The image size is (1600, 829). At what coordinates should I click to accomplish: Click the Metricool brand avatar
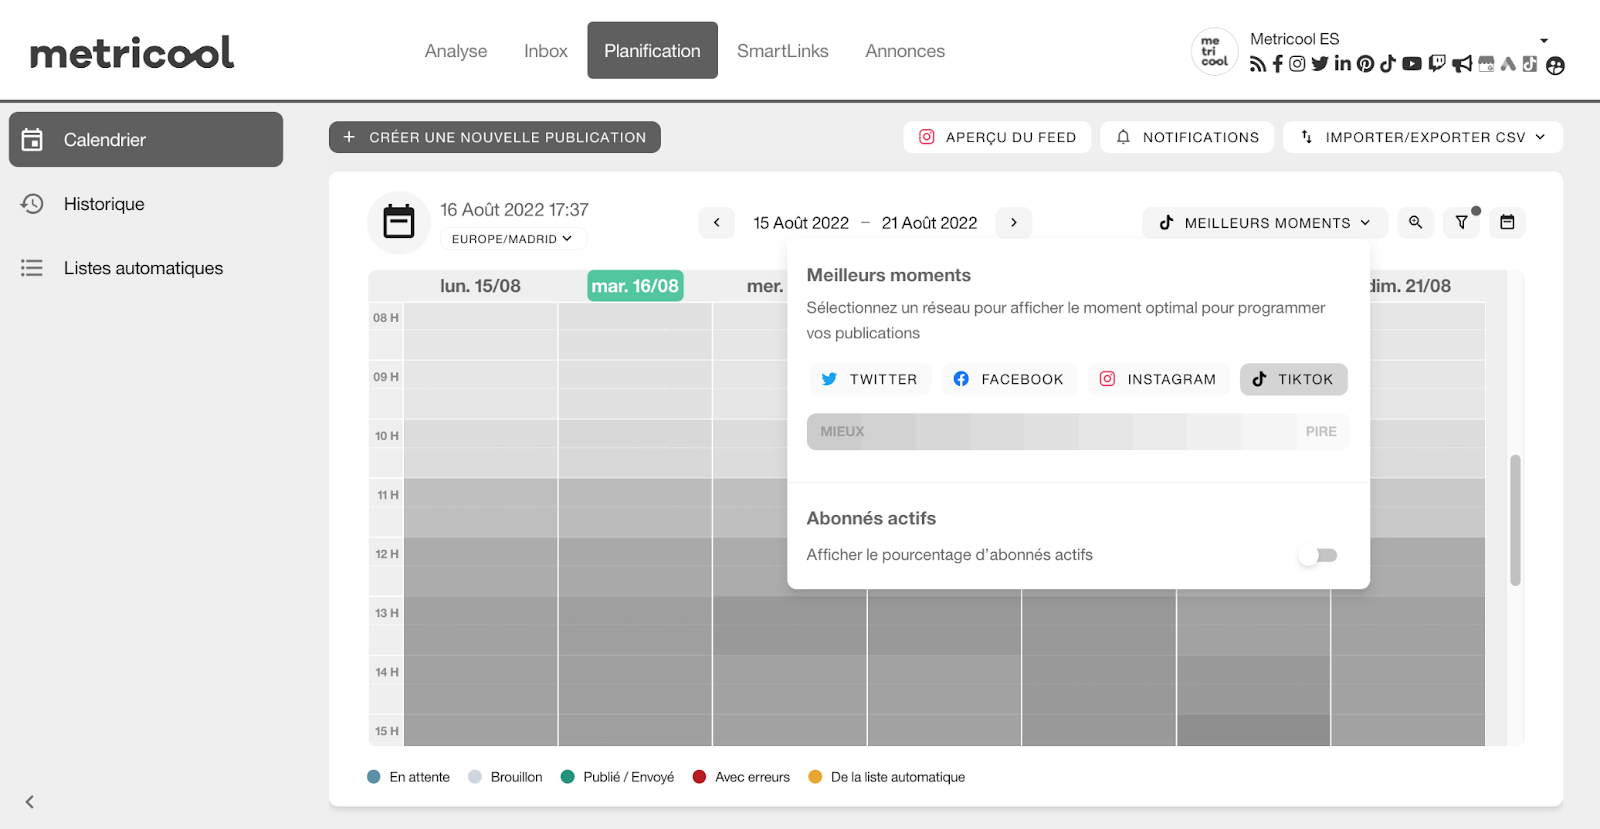click(1214, 52)
